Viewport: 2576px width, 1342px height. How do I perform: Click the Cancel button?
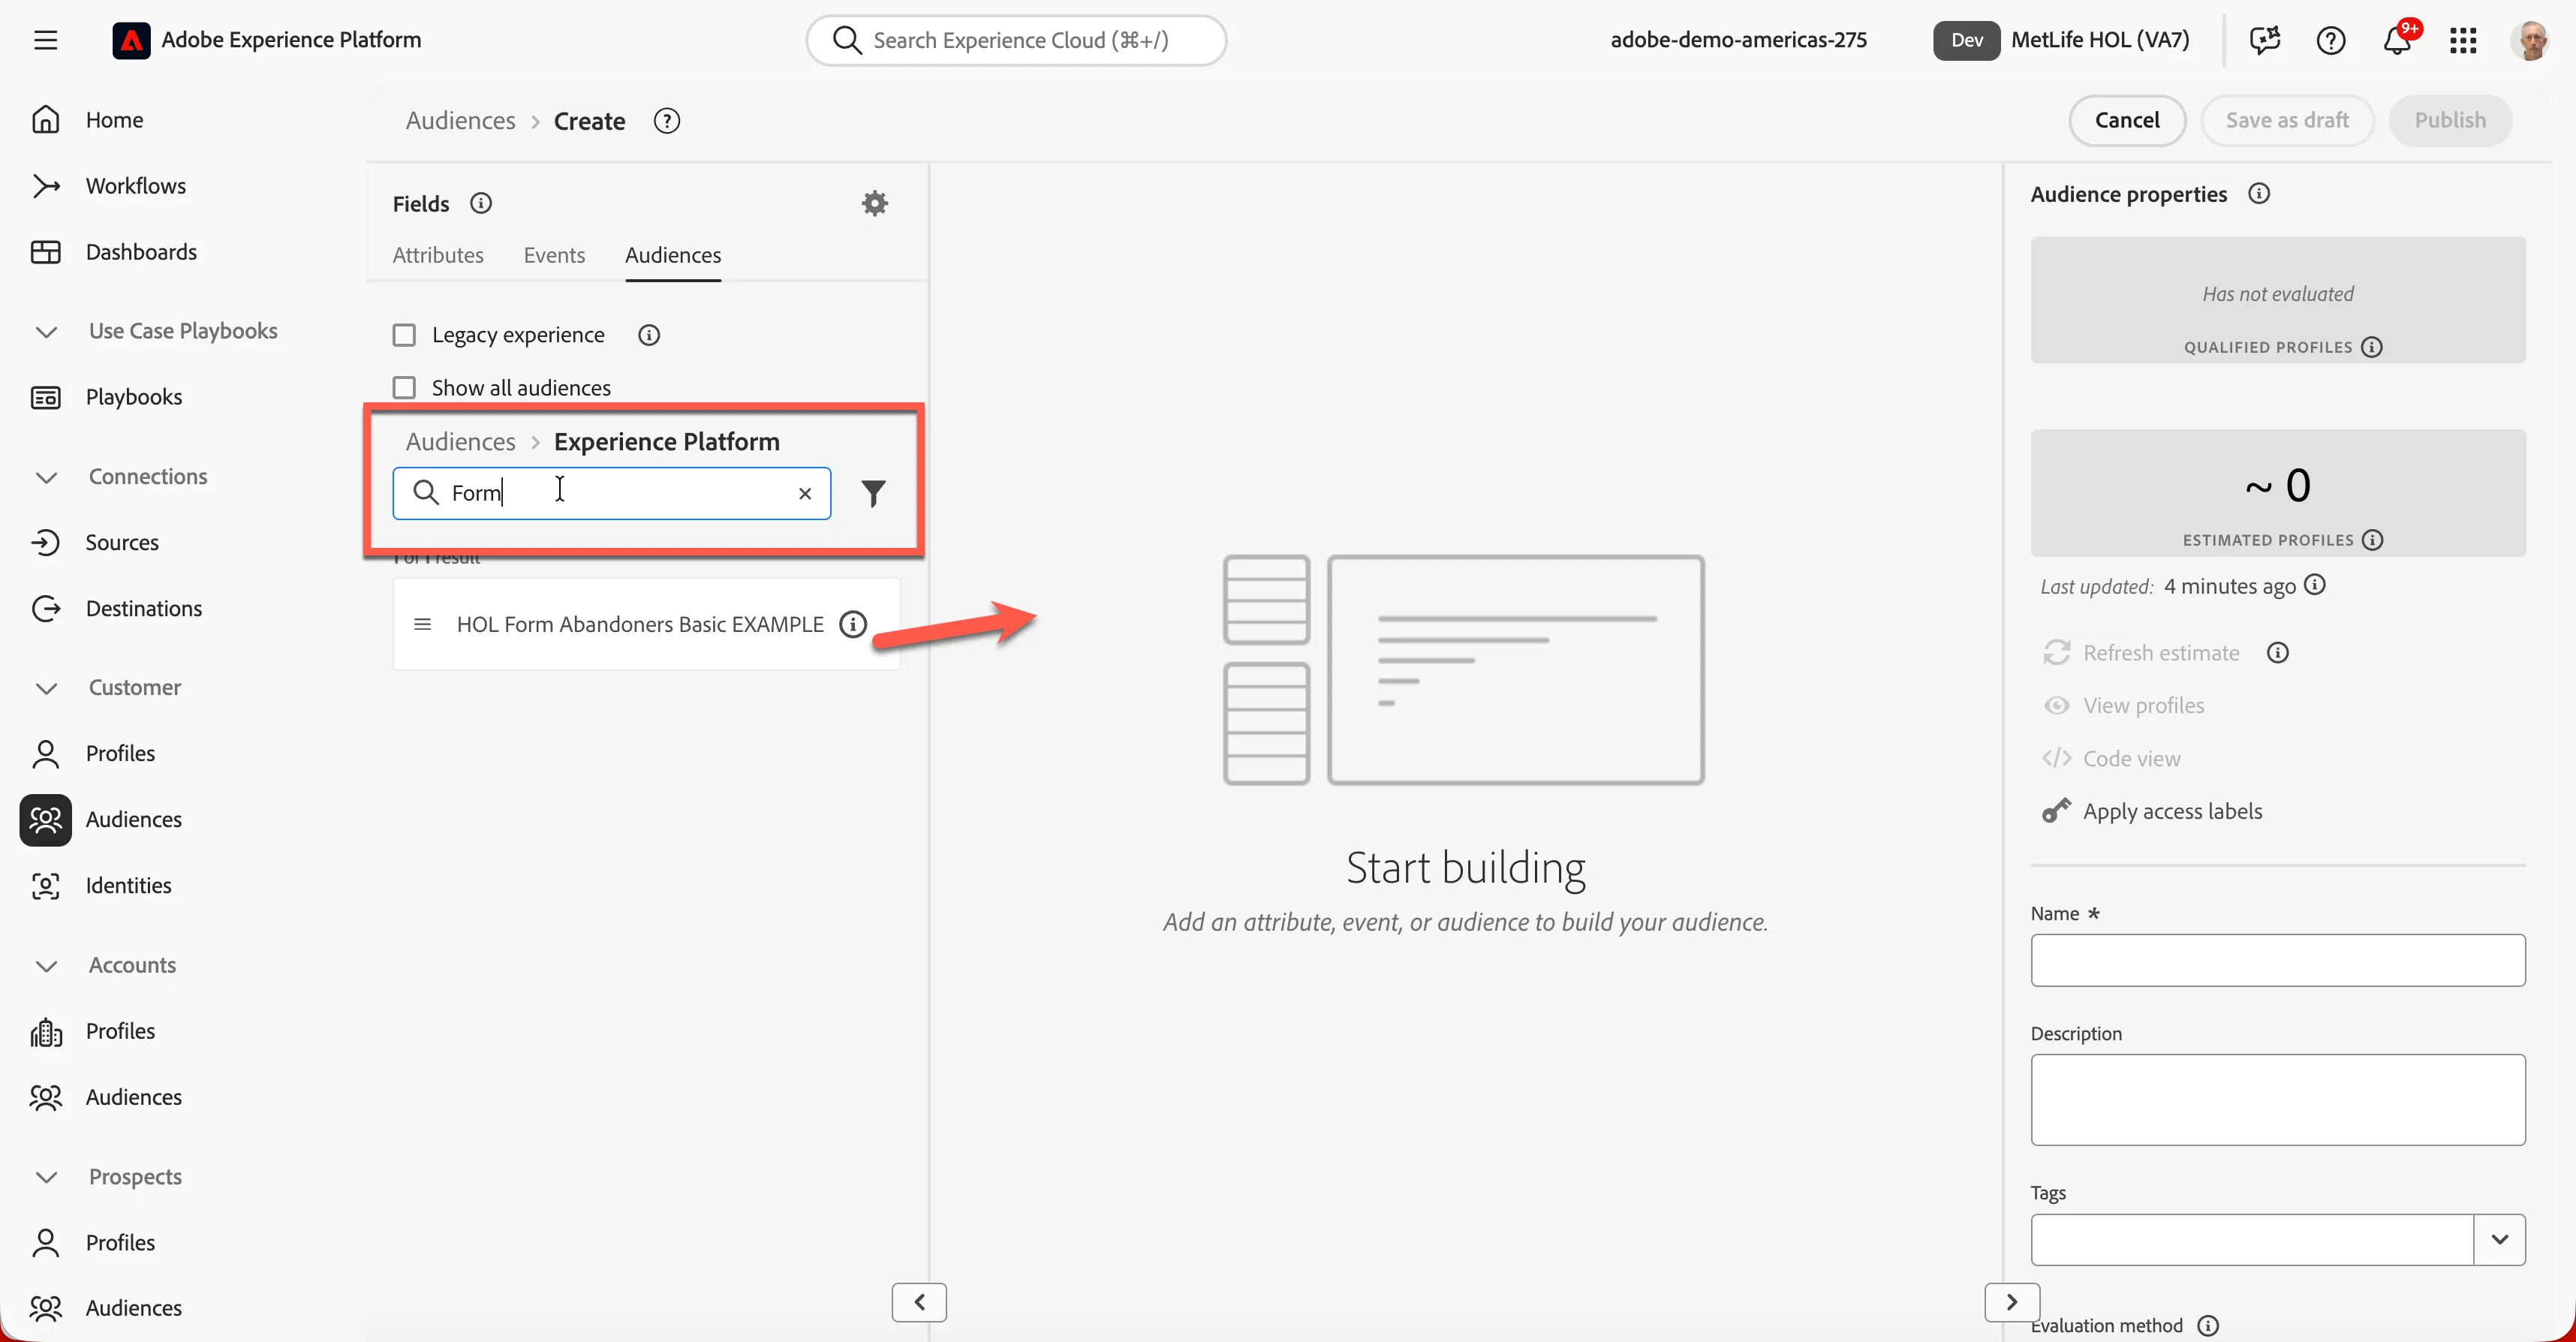tap(2127, 120)
